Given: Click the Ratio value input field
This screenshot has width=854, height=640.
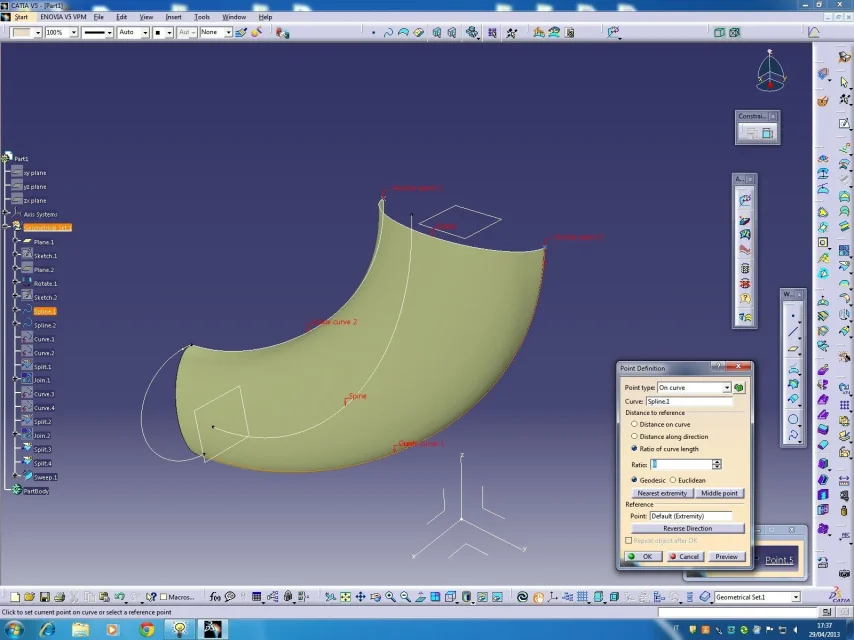Looking at the screenshot, I should tap(681, 464).
